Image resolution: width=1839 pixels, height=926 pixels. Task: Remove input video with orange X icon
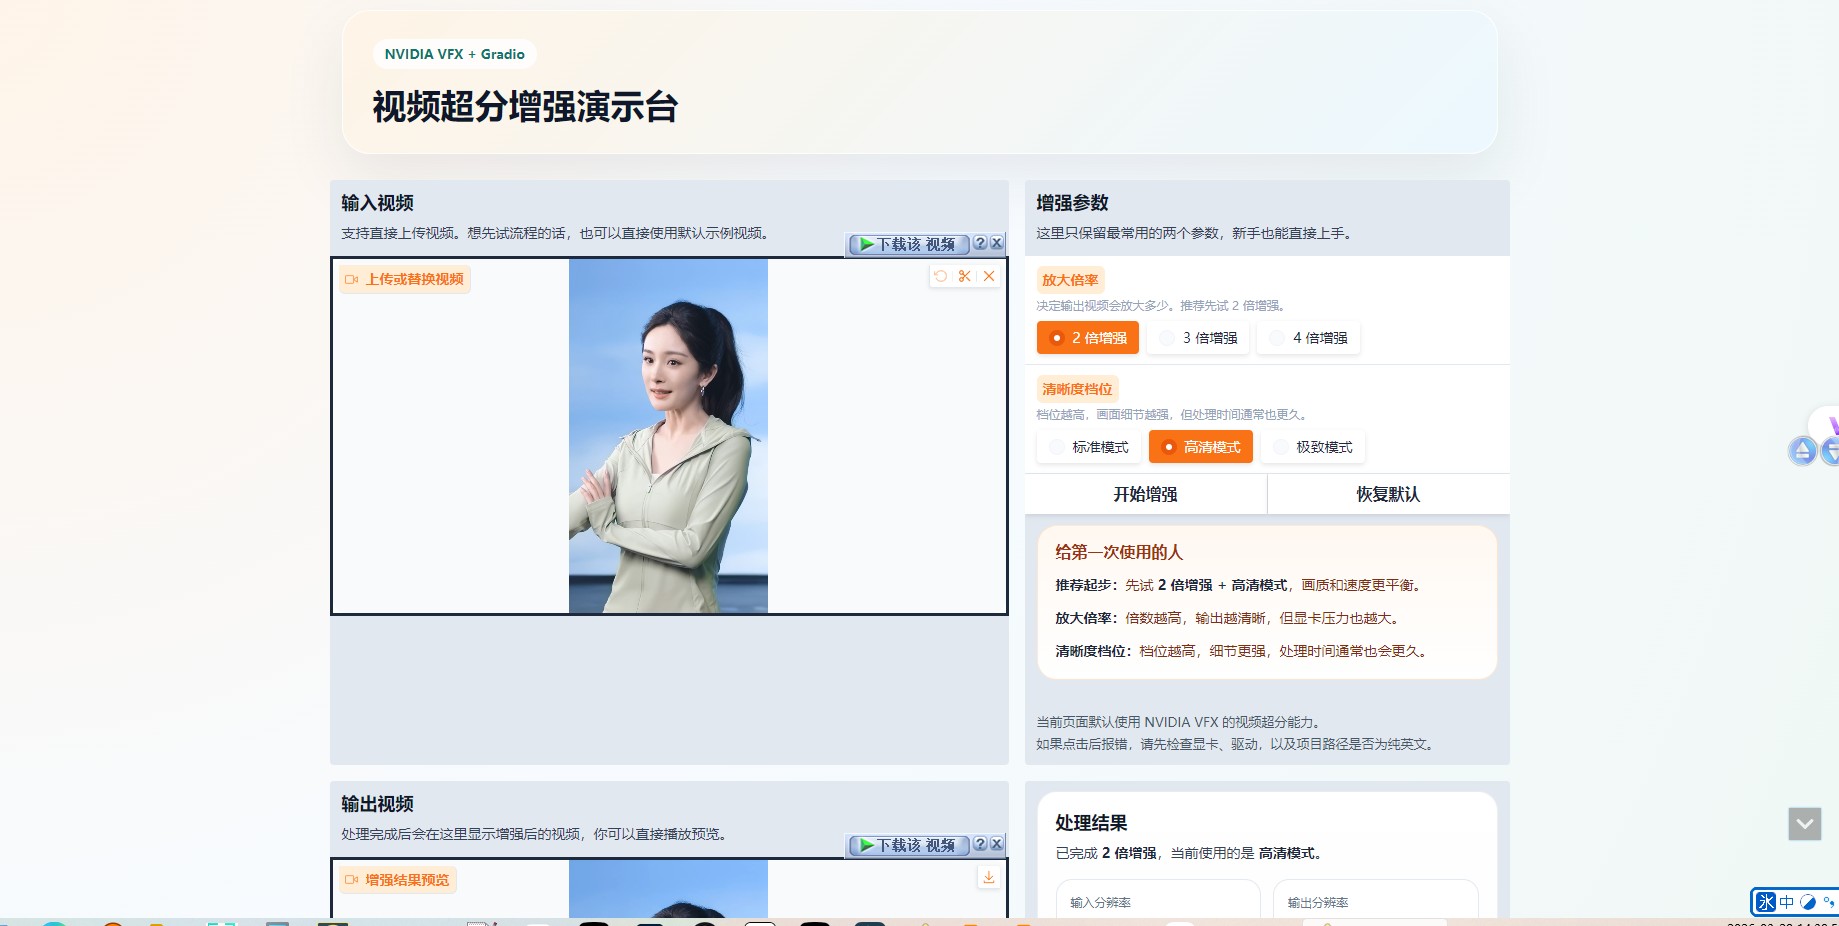tap(989, 276)
